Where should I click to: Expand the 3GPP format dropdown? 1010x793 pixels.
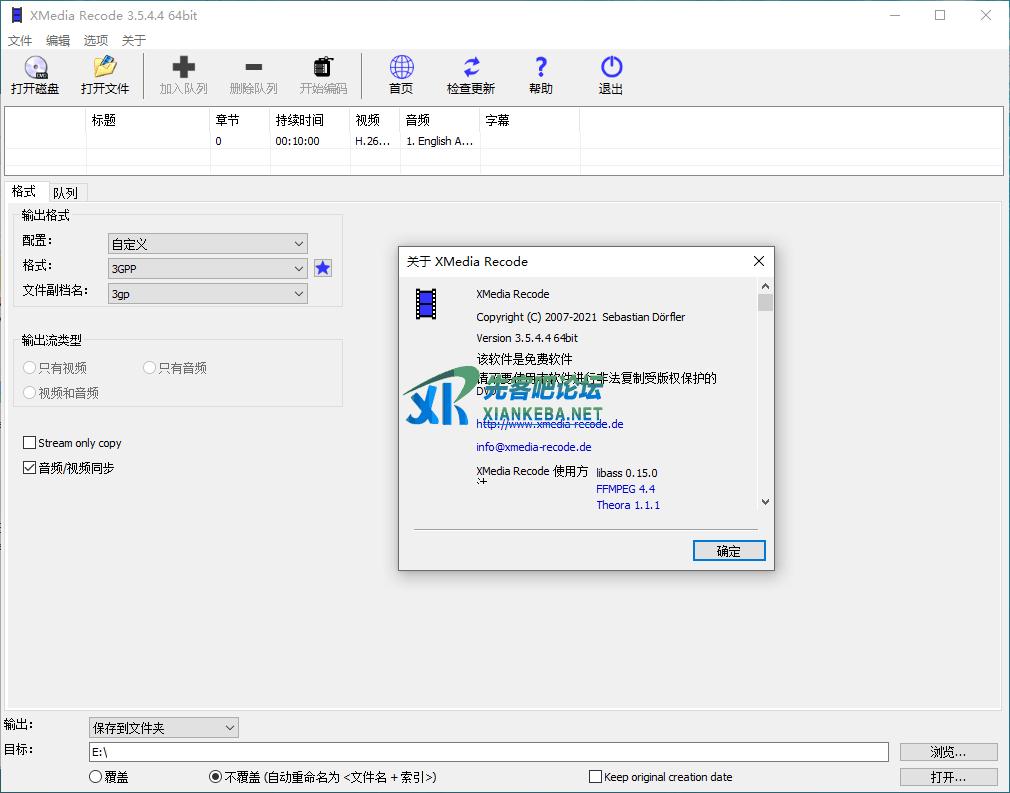pyautogui.click(x=299, y=269)
